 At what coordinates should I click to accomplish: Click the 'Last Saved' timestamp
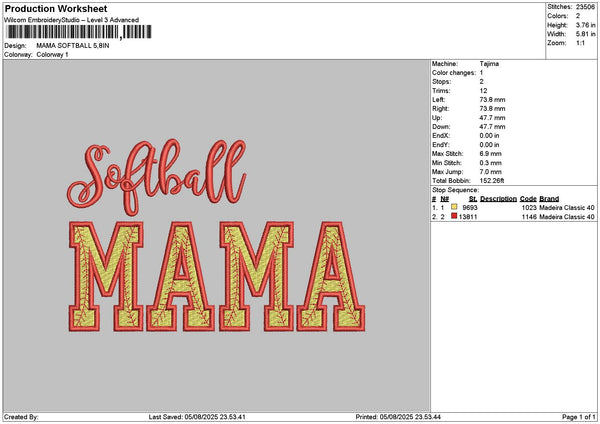[x=197, y=417]
